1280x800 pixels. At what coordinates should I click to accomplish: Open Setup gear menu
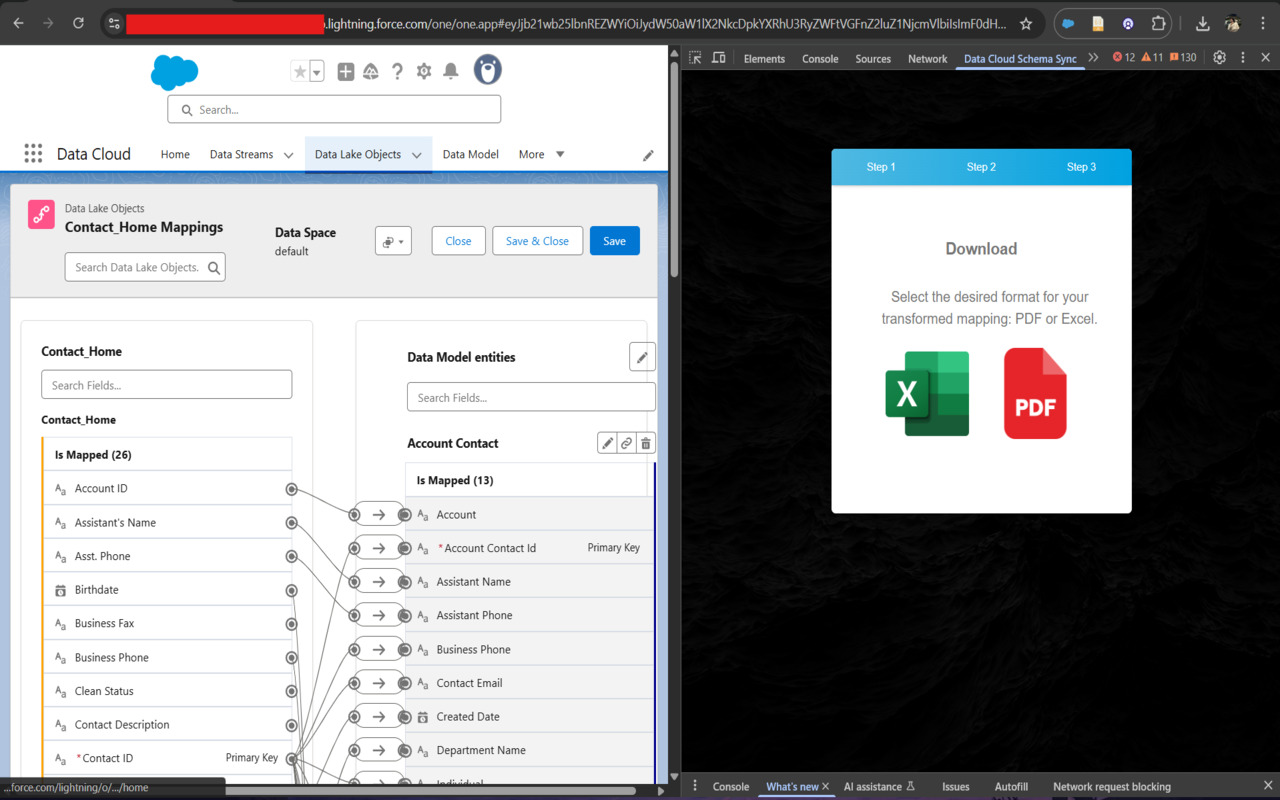tap(424, 71)
